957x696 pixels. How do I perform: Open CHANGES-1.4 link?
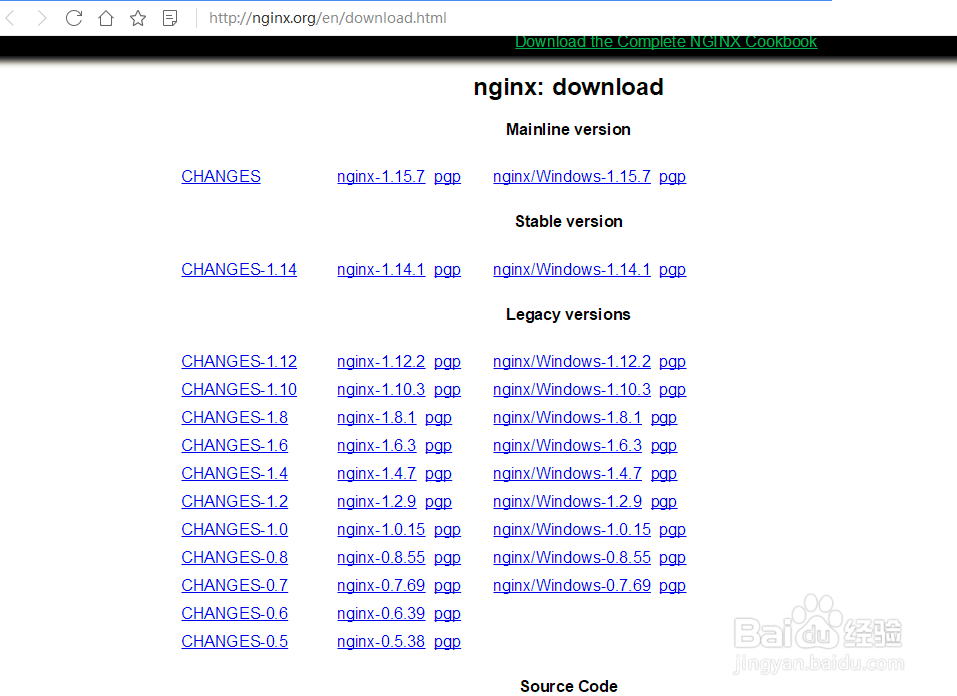point(234,474)
